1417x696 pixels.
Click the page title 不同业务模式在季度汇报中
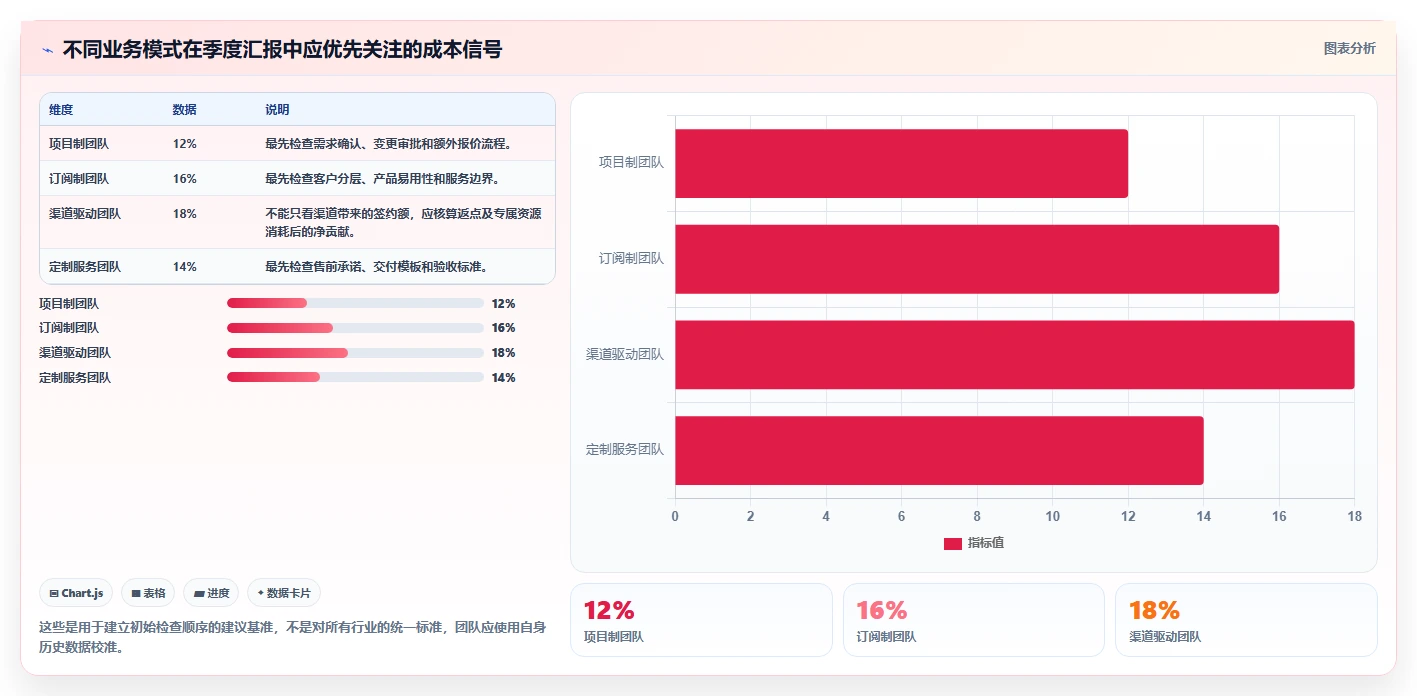[x=282, y=49]
